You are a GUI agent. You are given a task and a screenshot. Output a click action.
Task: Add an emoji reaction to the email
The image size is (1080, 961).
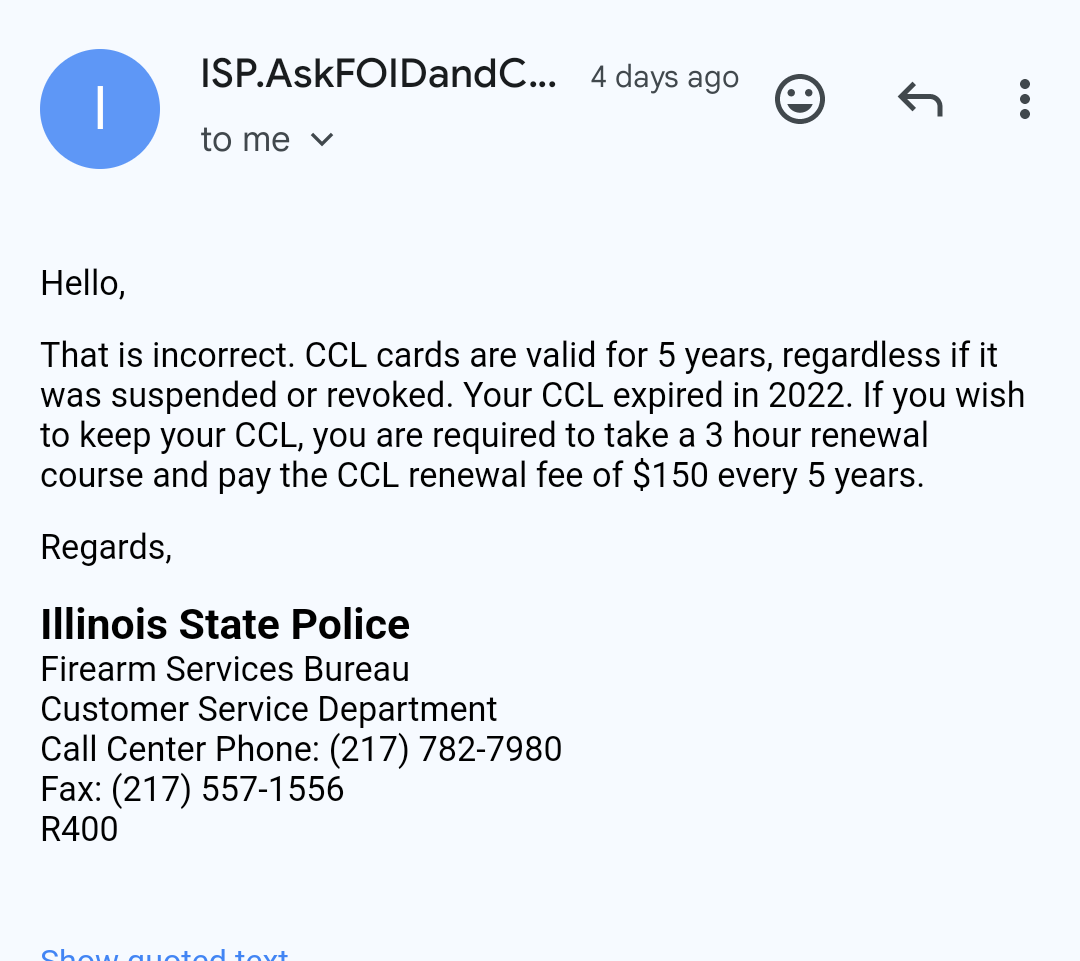pos(800,99)
